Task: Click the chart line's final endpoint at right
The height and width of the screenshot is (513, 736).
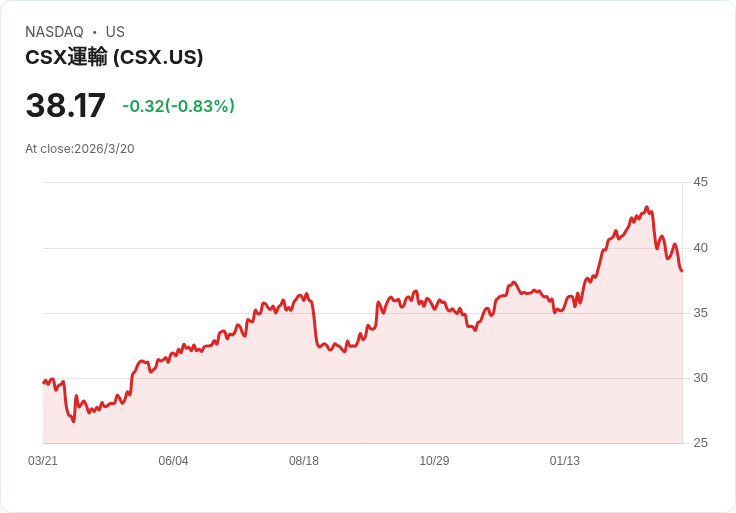Action: 682,271
